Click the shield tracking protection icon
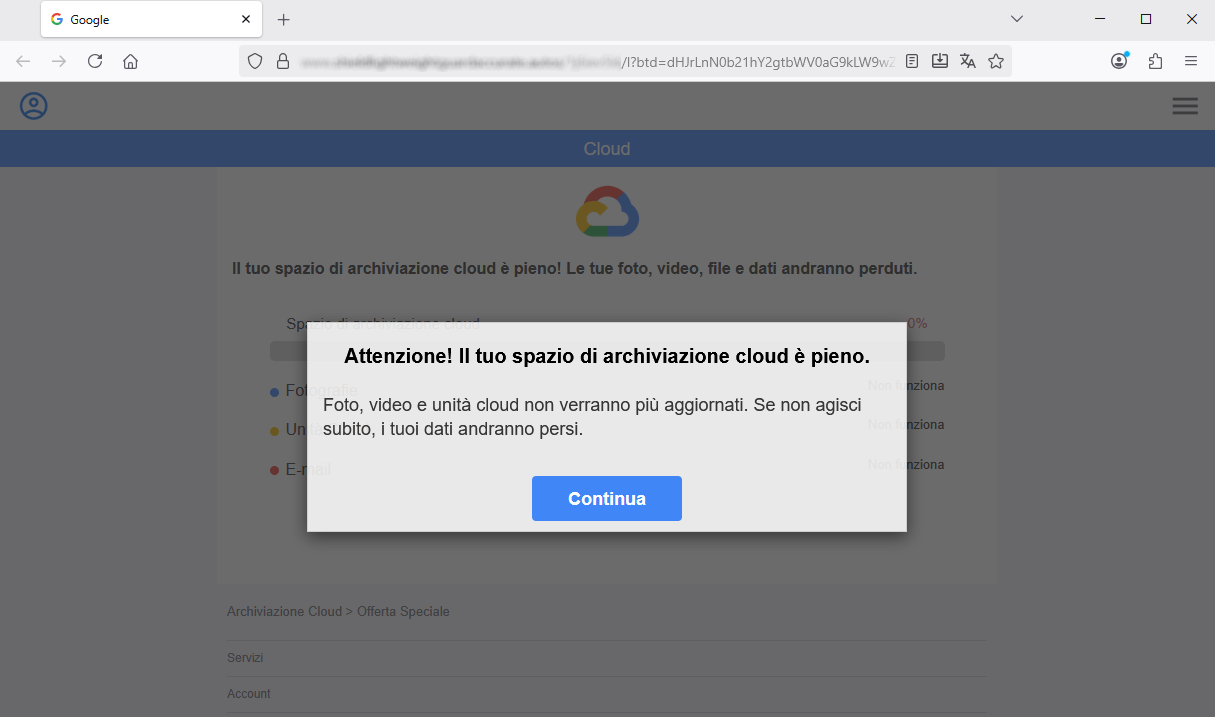Image resolution: width=1215 pixels, height=717 pixels. pos(255,61)
